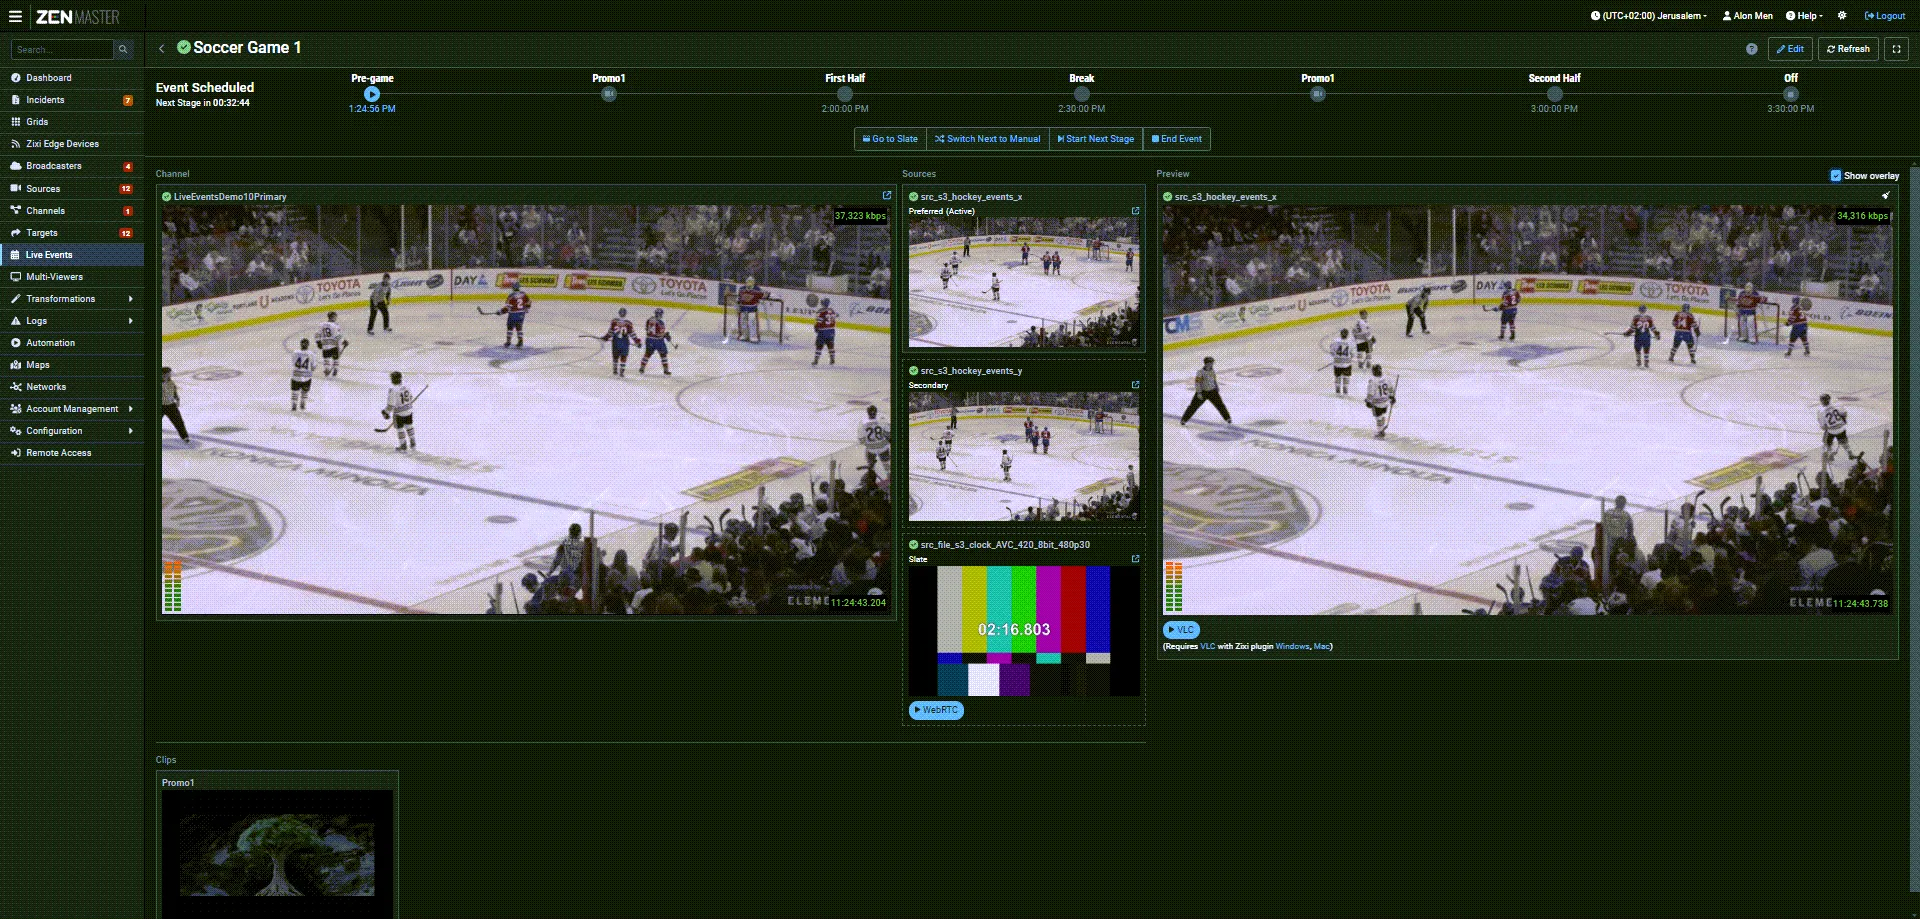This screenshot has height=919, width=1920.
Task: Open Broadcasters in the sidebar
Action: (72, 166)
